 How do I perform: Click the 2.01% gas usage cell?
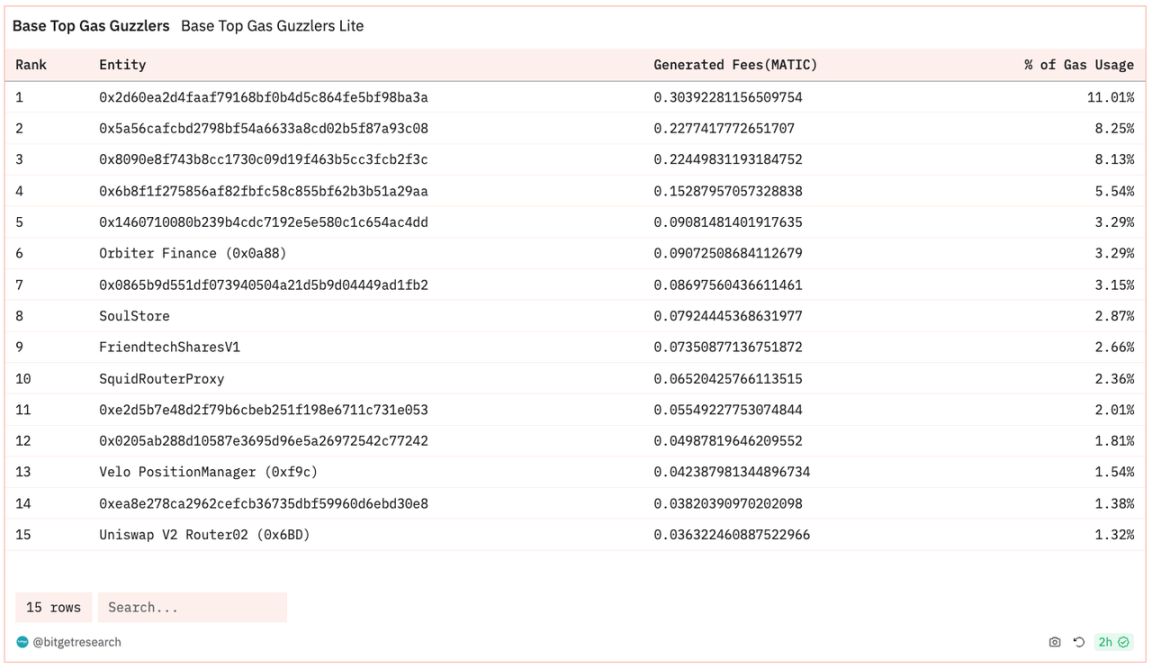(x=1115, y=410)
